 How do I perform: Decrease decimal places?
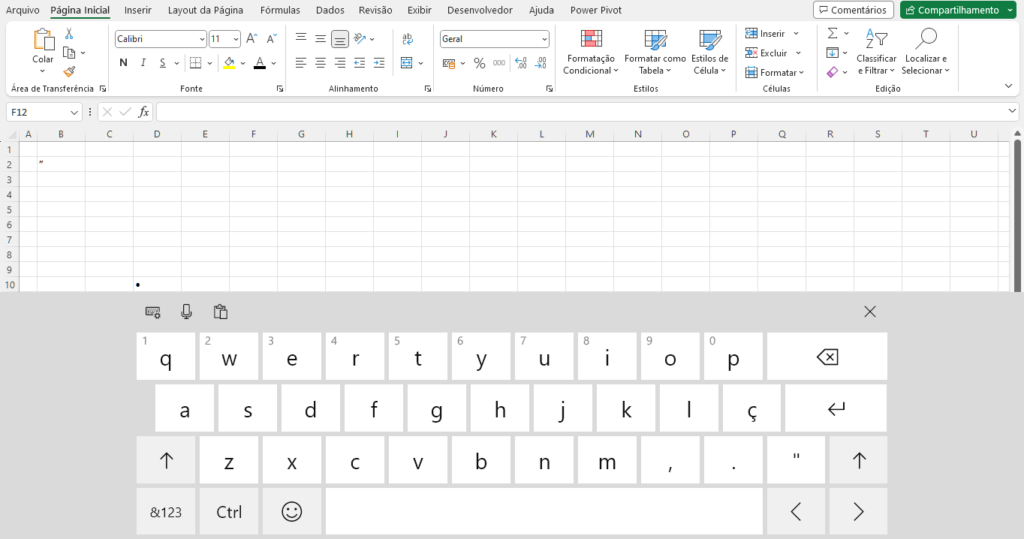[541, 63]
